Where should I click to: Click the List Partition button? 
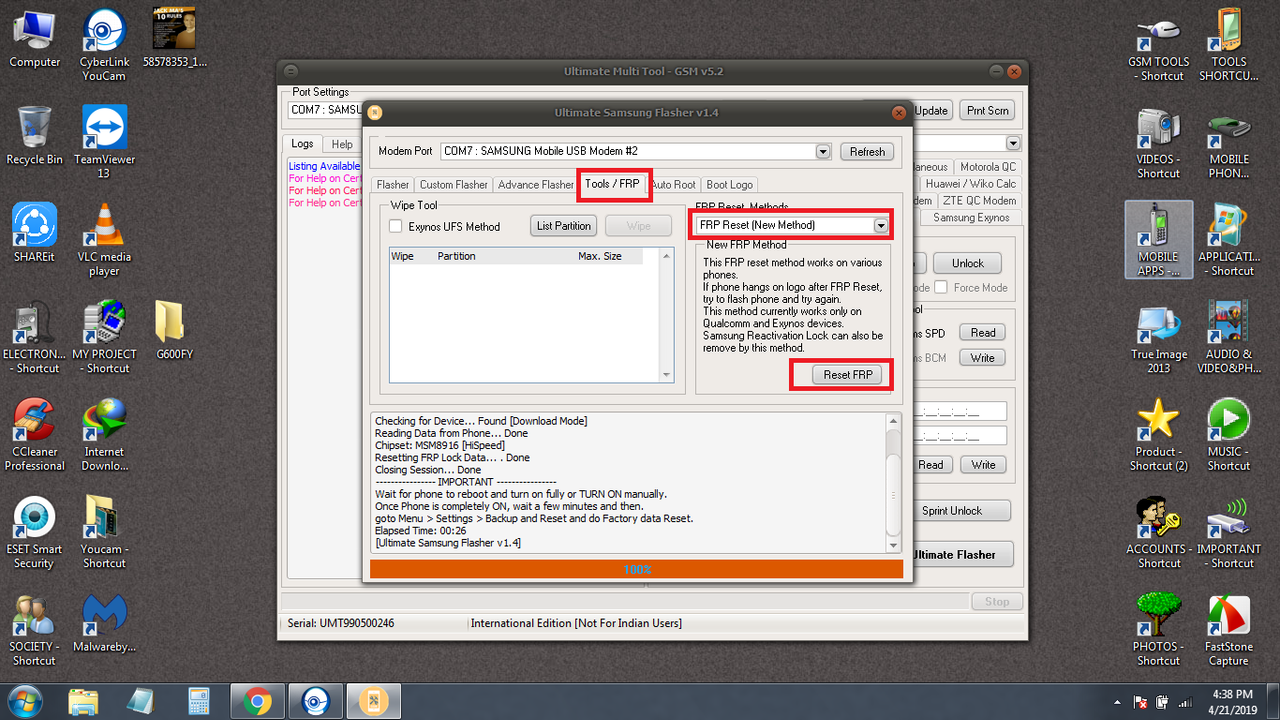564,226
